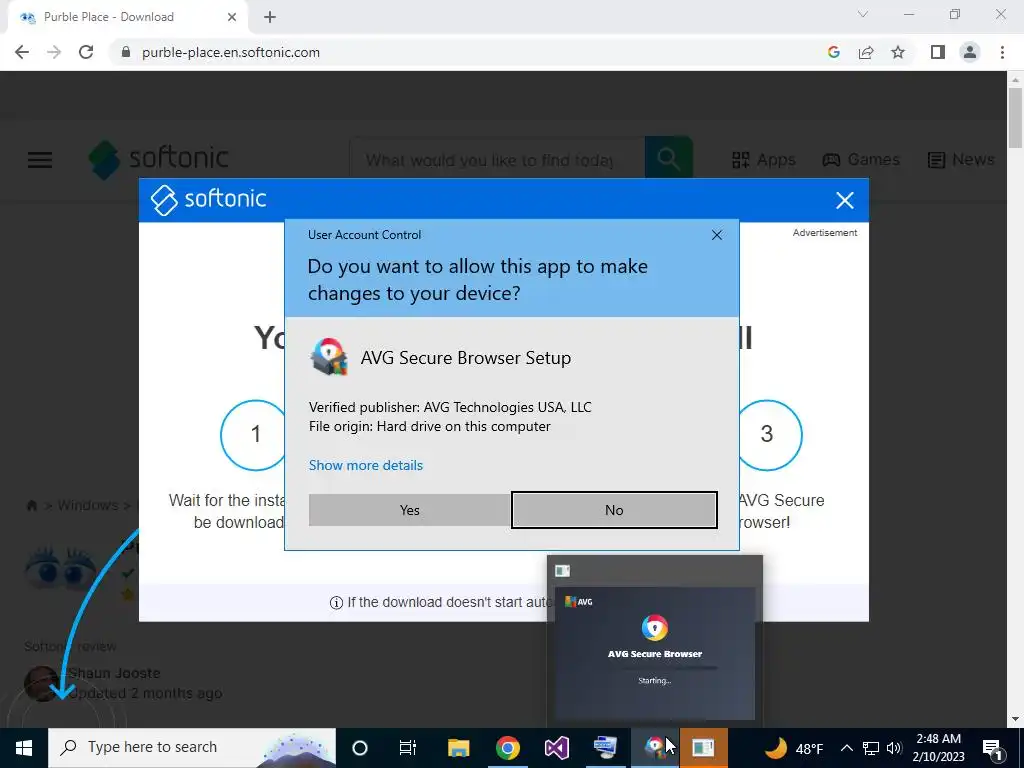Open Visual Studio from taskbar
This screenshot has width=1024, height=768.
point(556,748)
